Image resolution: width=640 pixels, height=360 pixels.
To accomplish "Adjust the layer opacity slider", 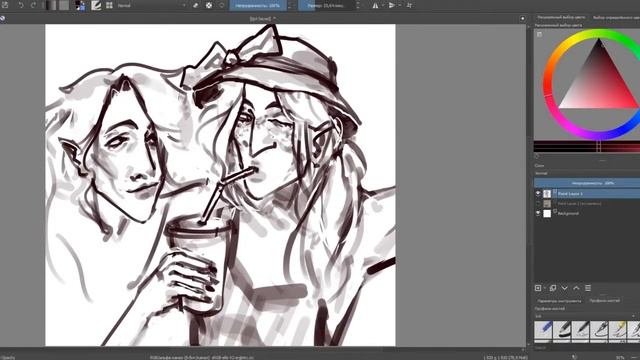I will click(587, 183).
